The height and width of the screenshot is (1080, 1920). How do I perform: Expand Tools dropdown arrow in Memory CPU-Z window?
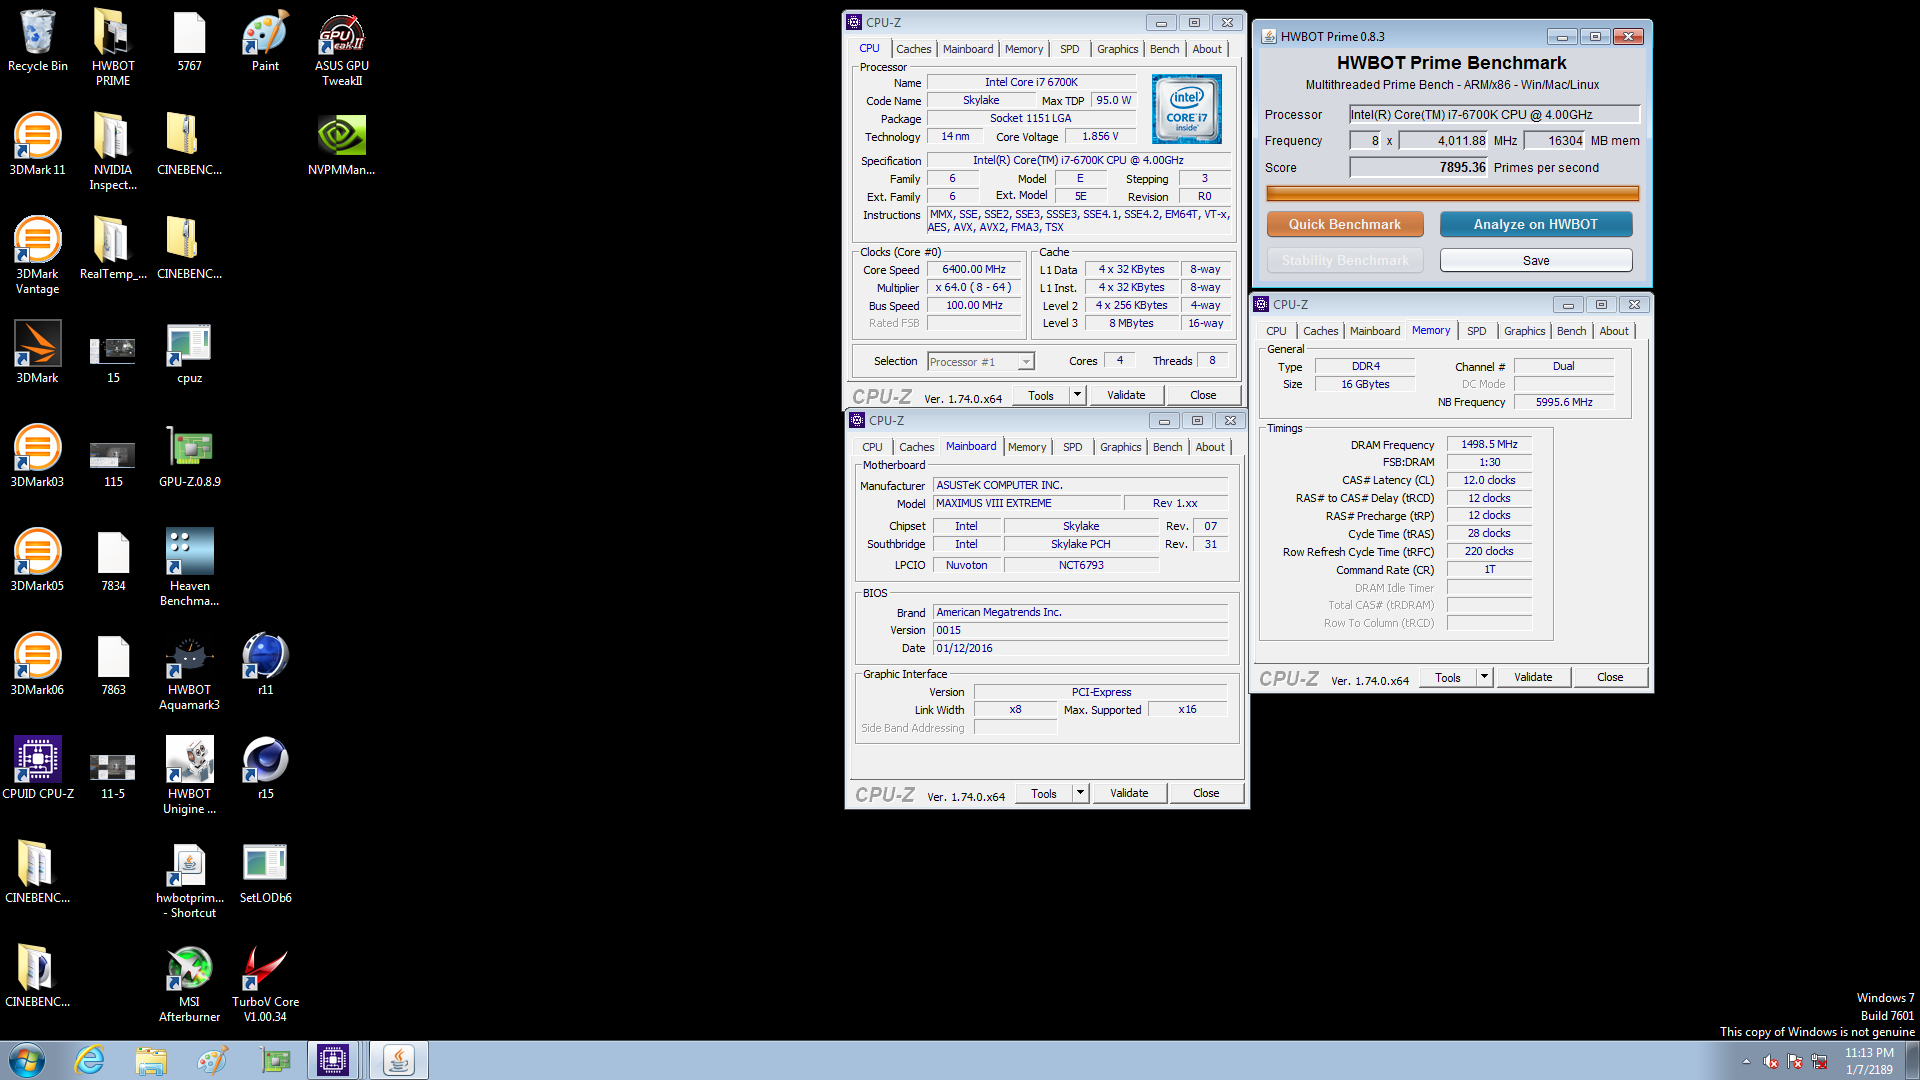pos(1484,678)
